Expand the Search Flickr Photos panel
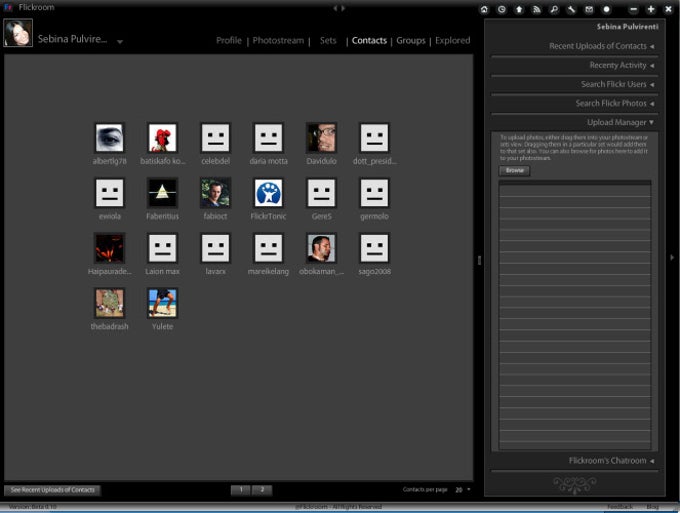 [615, 103]
